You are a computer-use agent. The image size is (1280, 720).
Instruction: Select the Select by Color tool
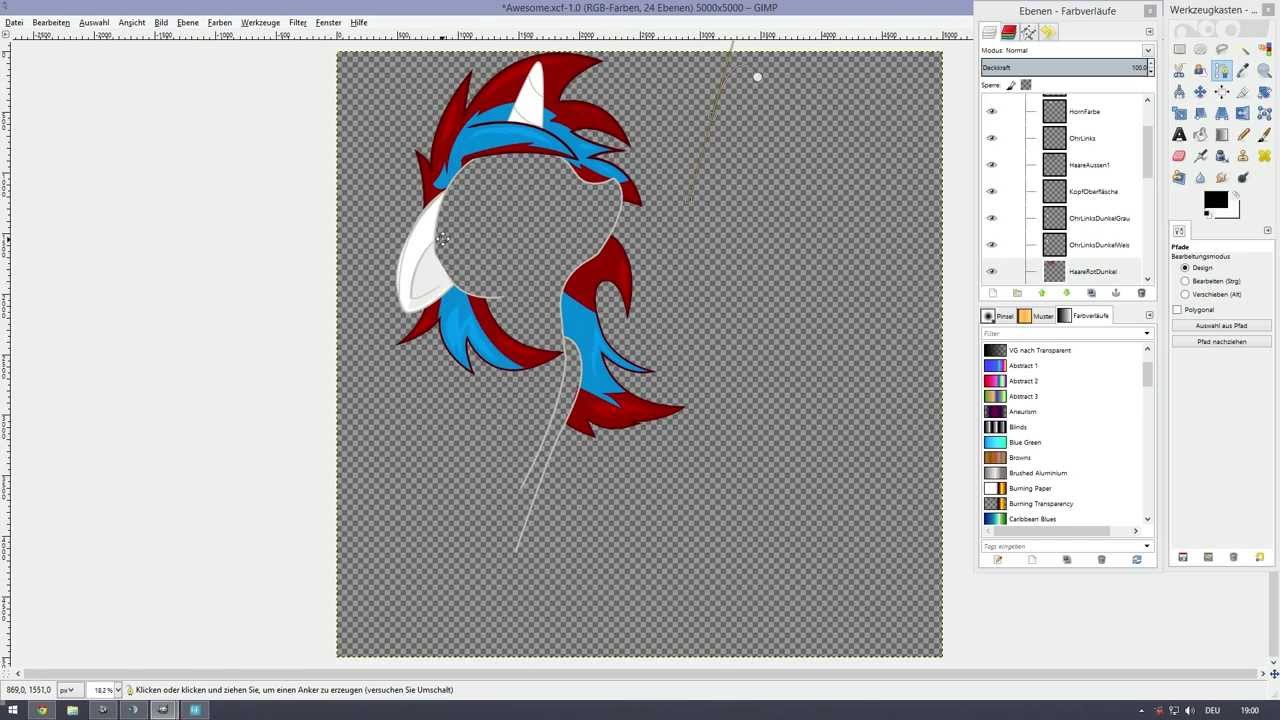click(1265, 49)
